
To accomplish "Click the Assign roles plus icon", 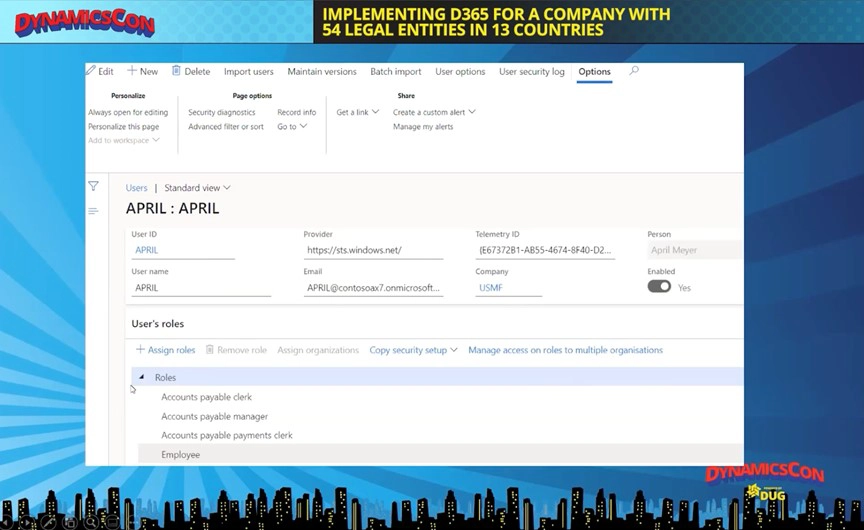I will 140,349.
